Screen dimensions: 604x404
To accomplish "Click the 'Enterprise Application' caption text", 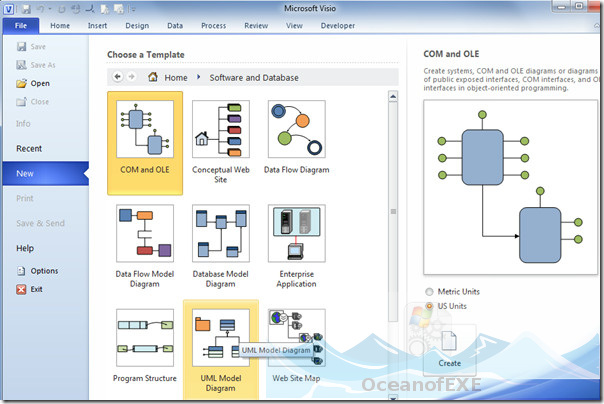I will point(297,279).
